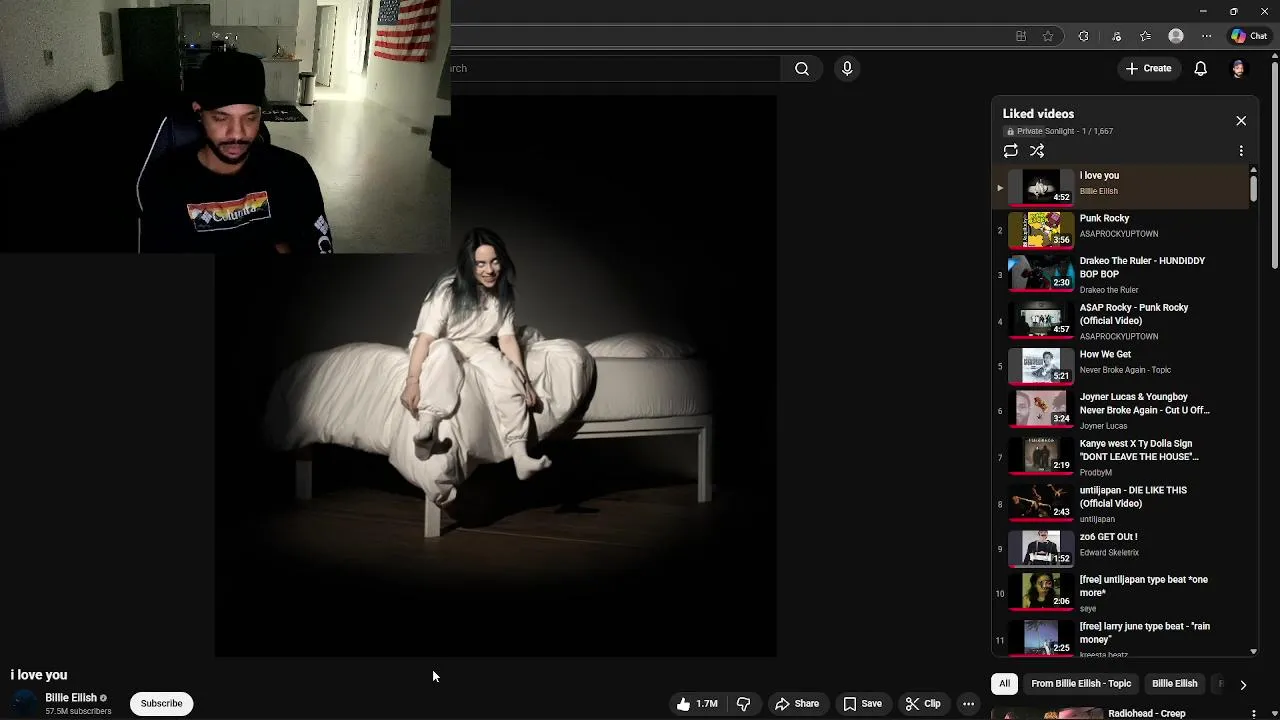Click the YouTube search magnifier button
1280x720 pixels.
coord(802,68)
